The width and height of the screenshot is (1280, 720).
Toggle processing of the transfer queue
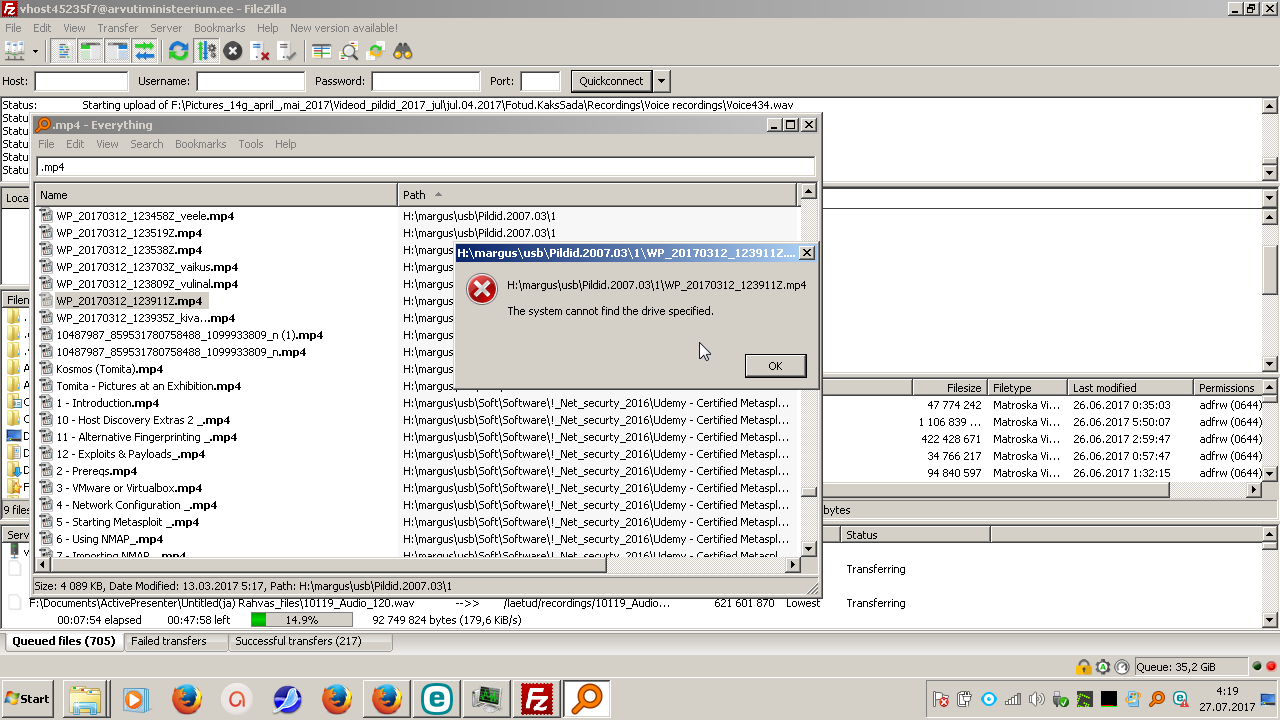pos(206,51)
